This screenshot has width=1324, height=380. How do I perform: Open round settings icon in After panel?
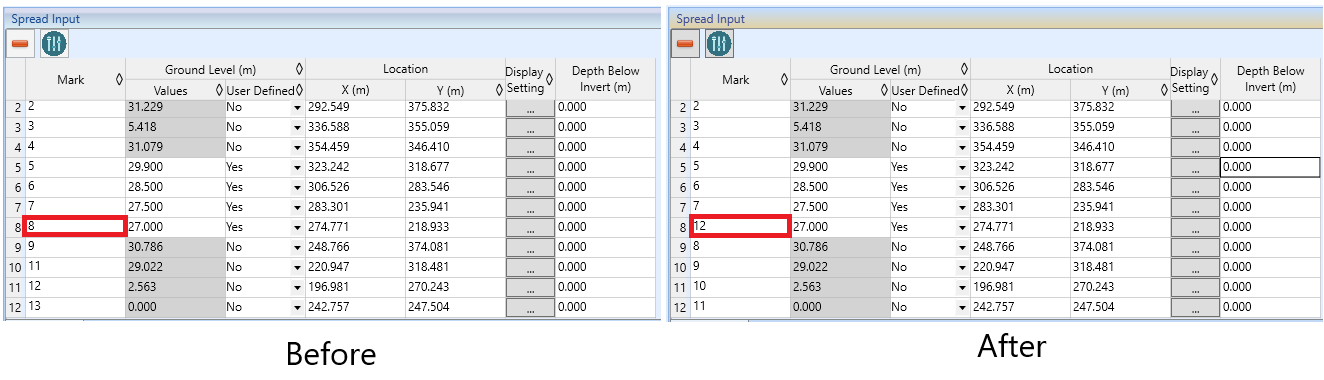tap(719, 44)
